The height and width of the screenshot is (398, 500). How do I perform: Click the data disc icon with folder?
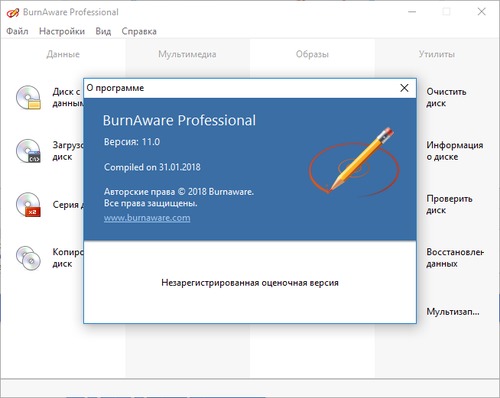tap(28, 98)
